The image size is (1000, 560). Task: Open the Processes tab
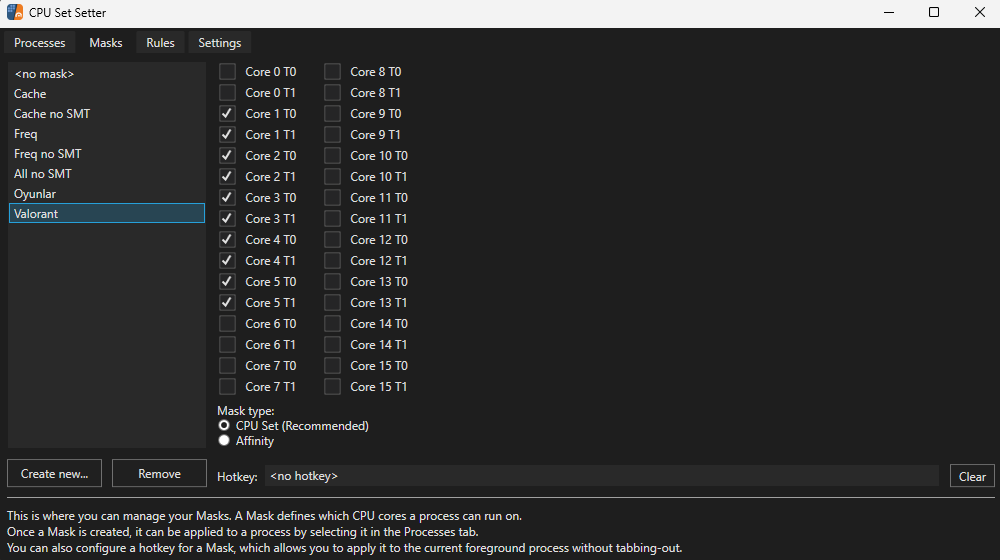point(40,43)
